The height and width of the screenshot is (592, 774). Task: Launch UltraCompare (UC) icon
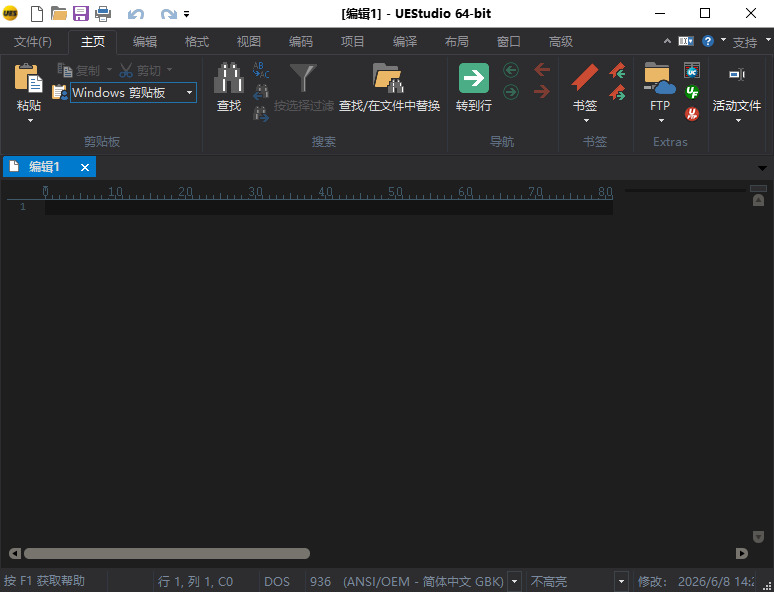[692, 71]
